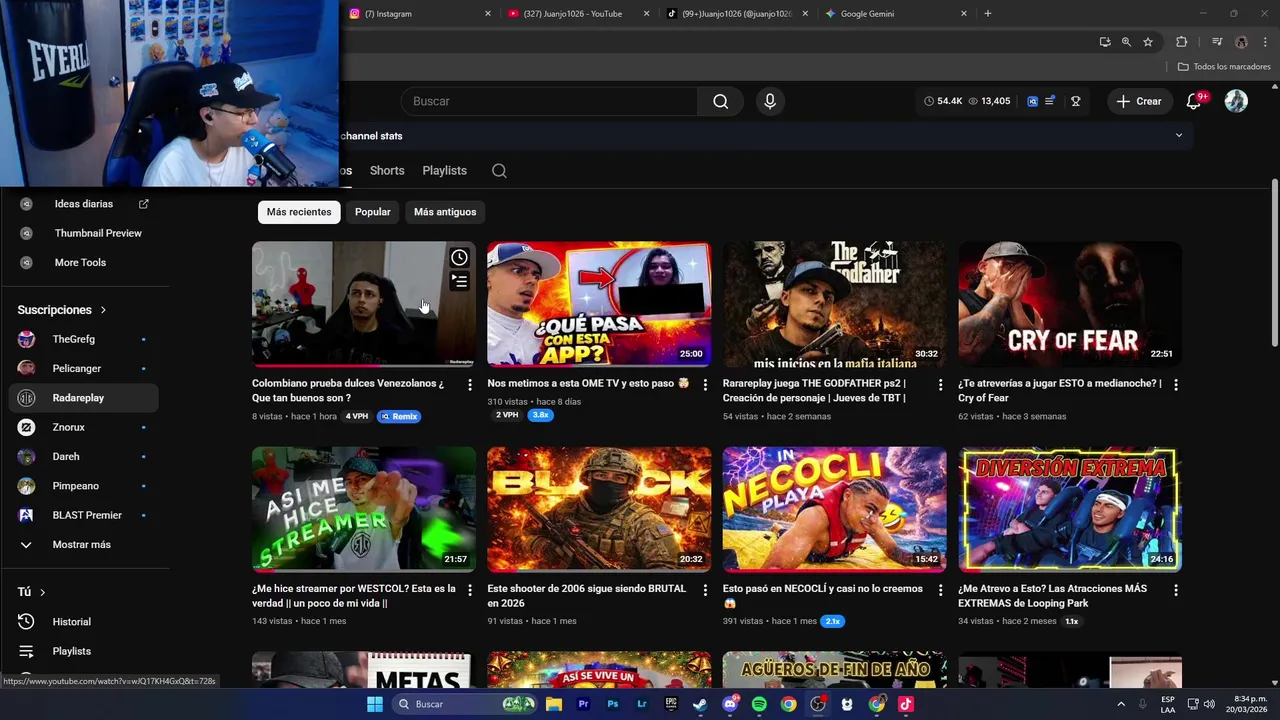Select the Popular filter chip
The height and width of the screenshot is (720, 1280).
click(373, 212)
